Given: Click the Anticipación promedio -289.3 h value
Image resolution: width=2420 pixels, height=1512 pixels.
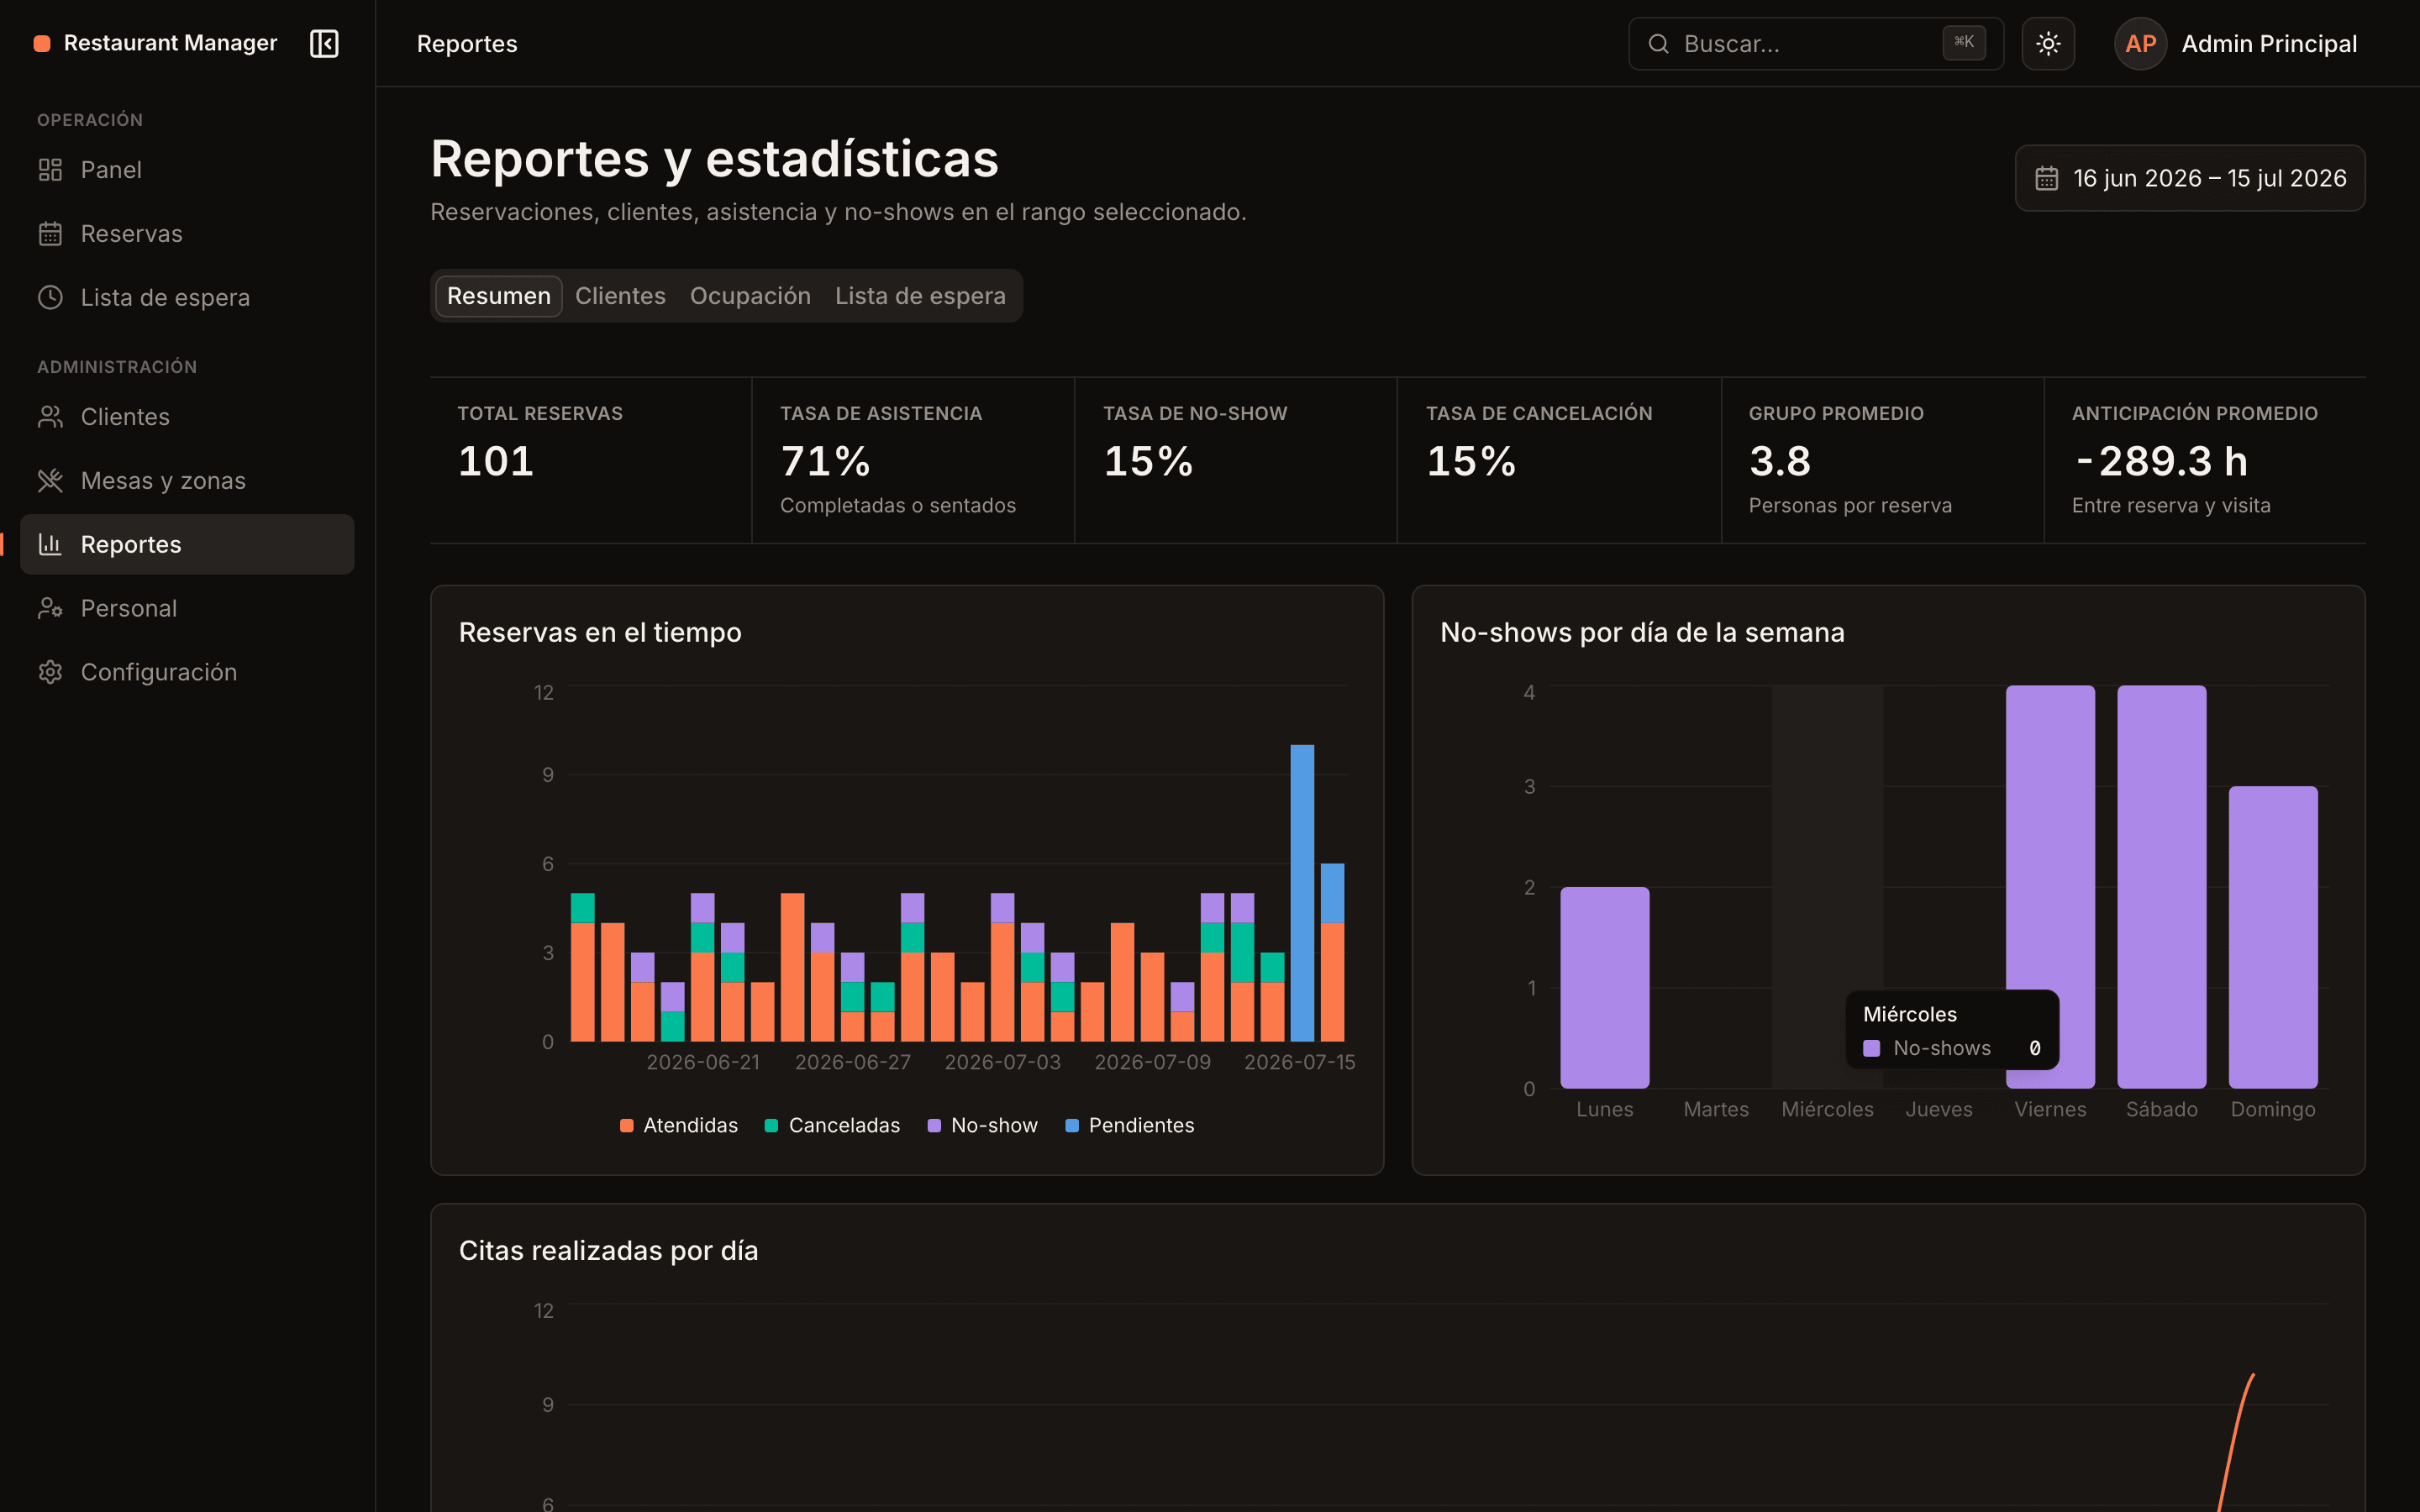Looking at the screenshot, I should [x=2162, y=461].
